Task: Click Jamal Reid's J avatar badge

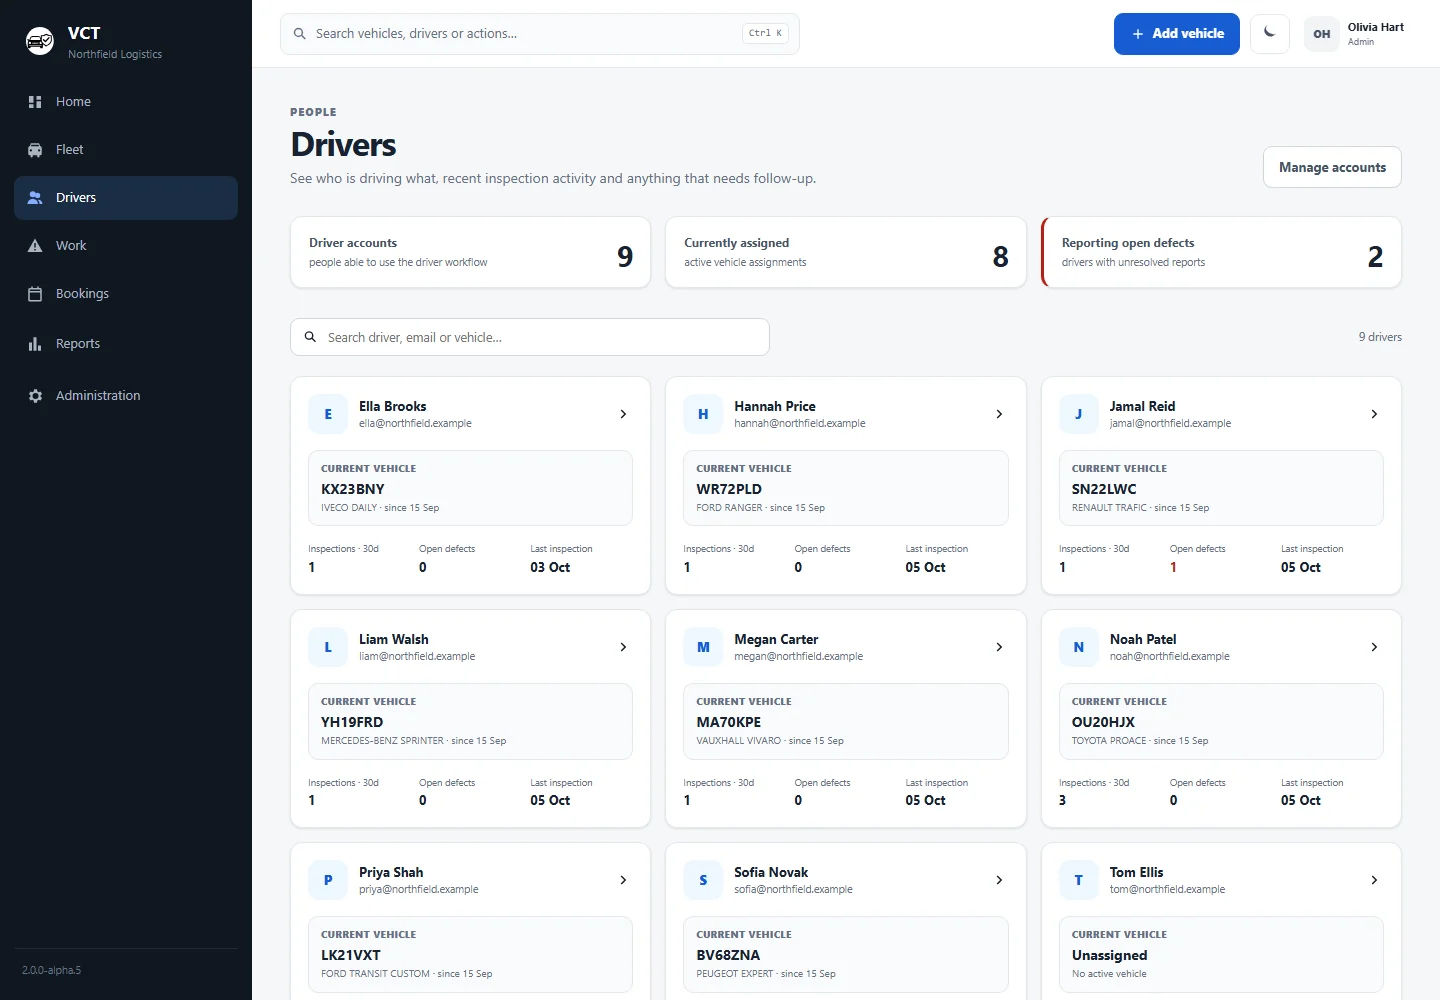Action: pos(1078,414)
